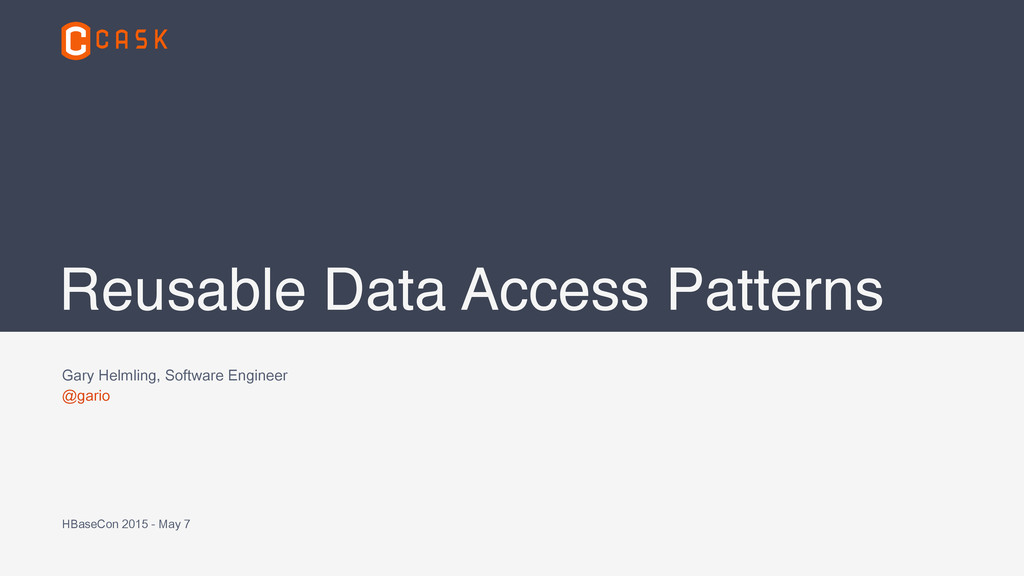Click the author name Gary Helmling

tap(108, 376)
